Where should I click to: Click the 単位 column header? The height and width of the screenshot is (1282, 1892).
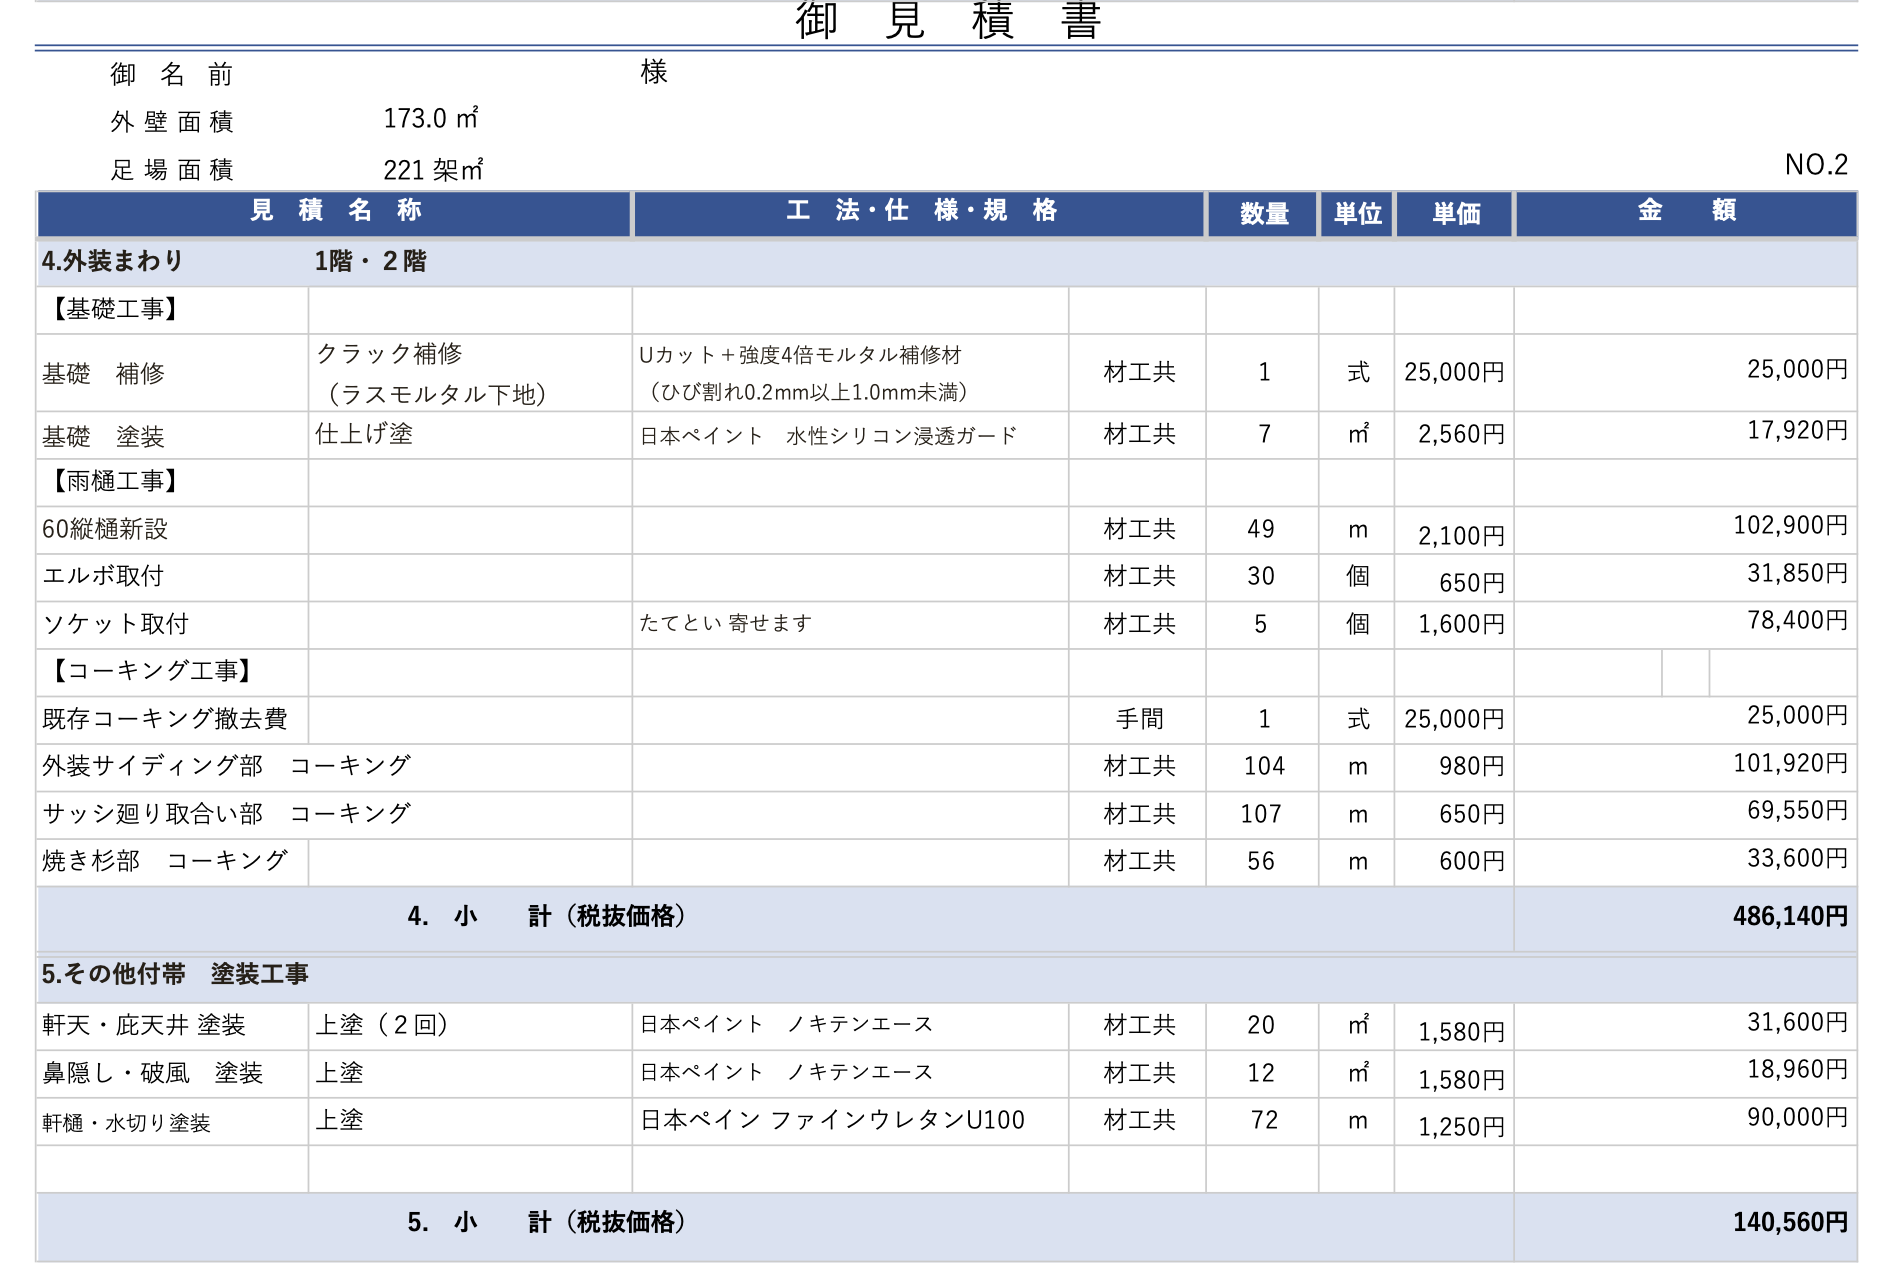1357,213
